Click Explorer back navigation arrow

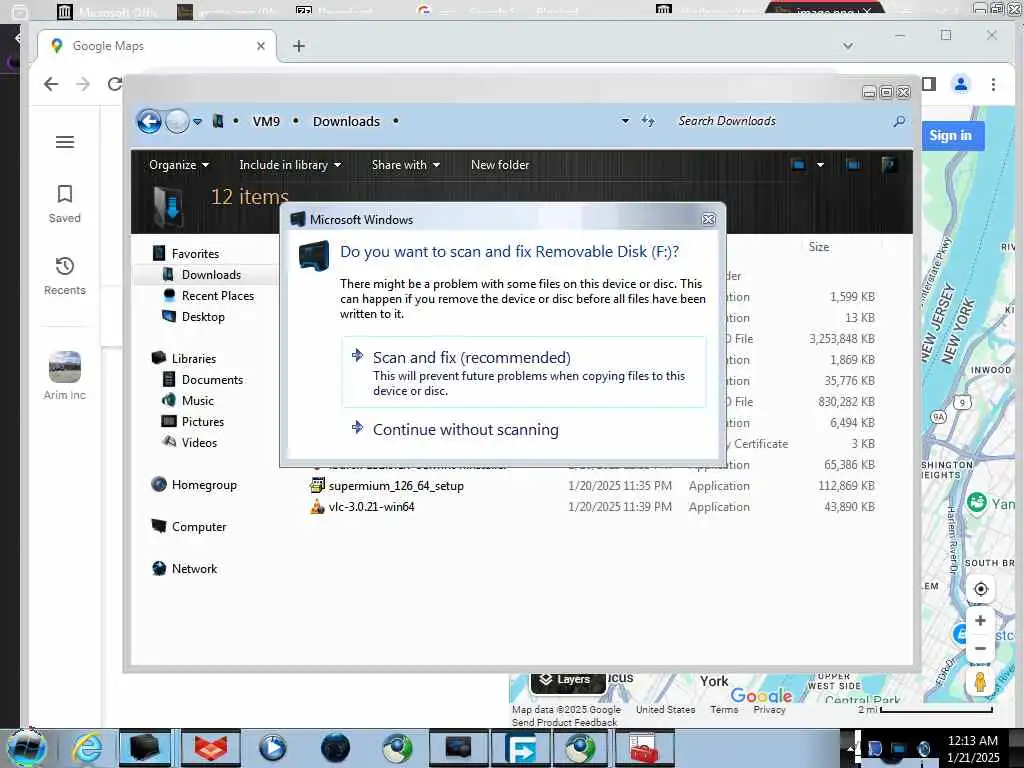pos(149,121)
